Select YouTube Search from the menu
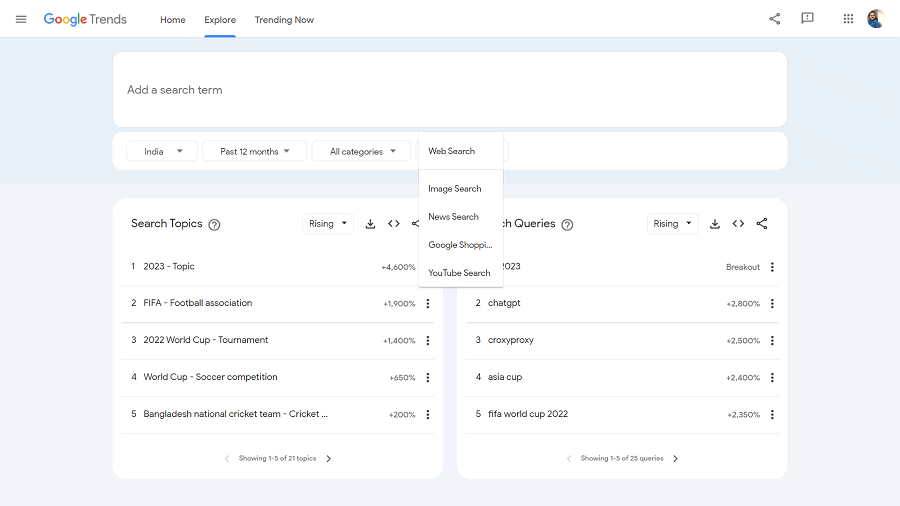Image resolution: width=900 pixels, height=506 pixels. 459,273
